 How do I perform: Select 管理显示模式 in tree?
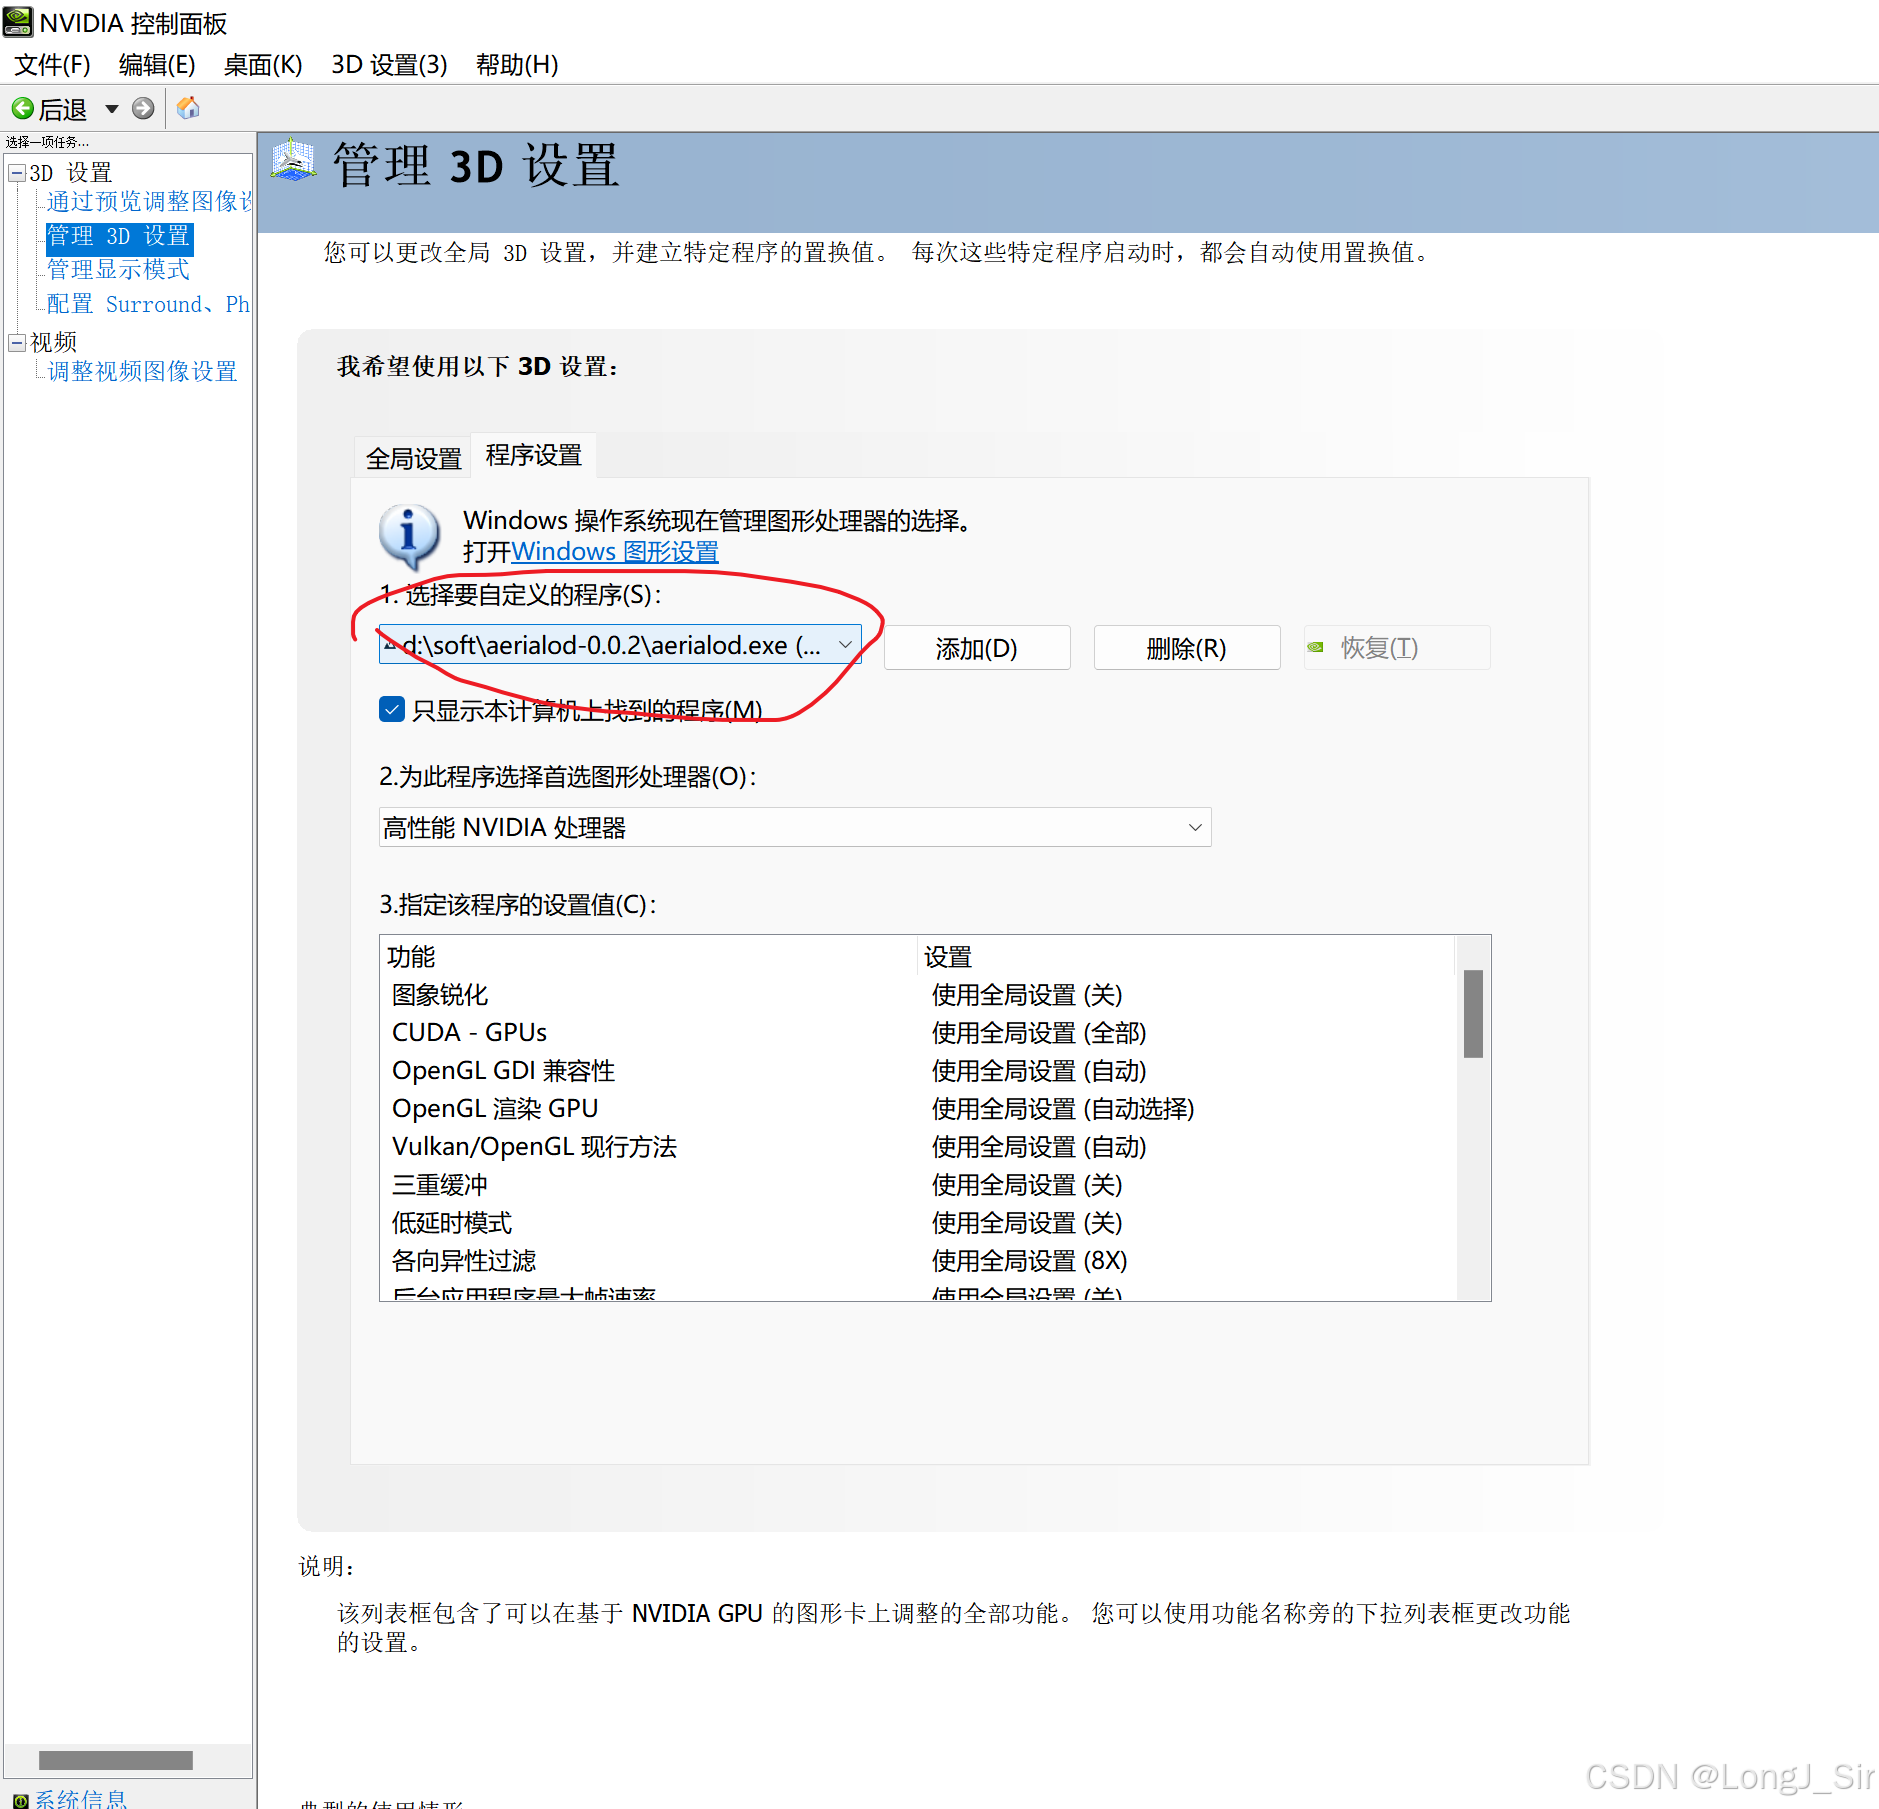tap(118, 270)
